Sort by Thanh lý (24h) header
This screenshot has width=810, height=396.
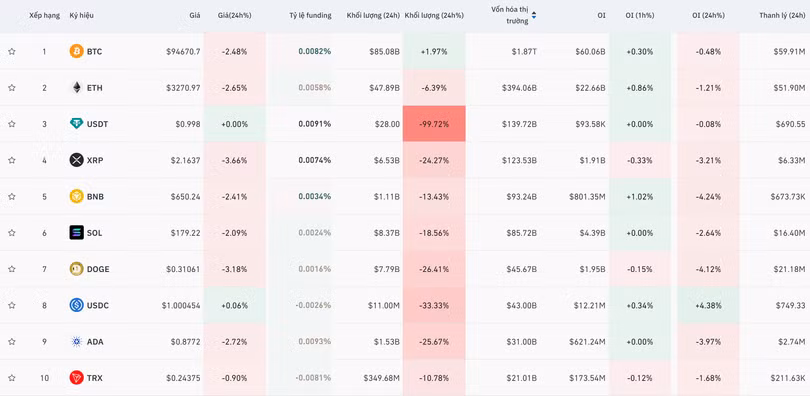(x=782, y=15)
